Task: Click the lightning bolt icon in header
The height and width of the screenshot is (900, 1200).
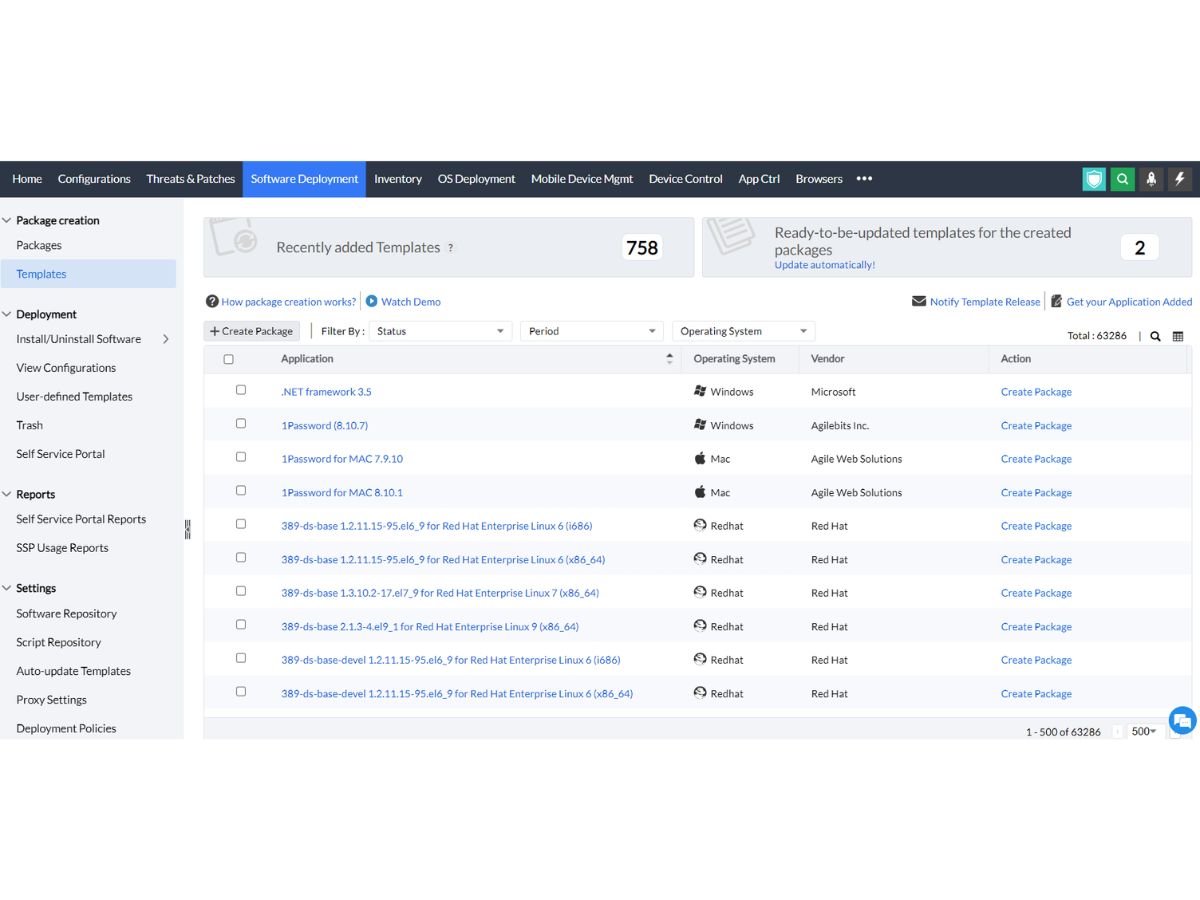Action: [x=1180, y=179]
